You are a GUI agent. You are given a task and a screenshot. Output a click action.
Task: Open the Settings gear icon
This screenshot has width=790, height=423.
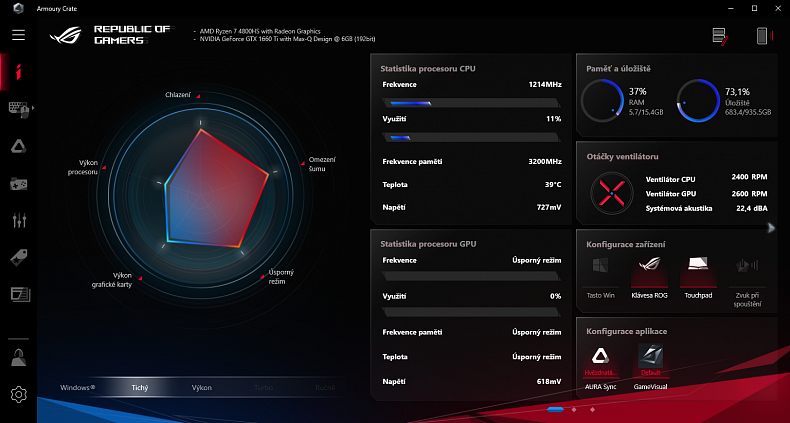(19, 394)
